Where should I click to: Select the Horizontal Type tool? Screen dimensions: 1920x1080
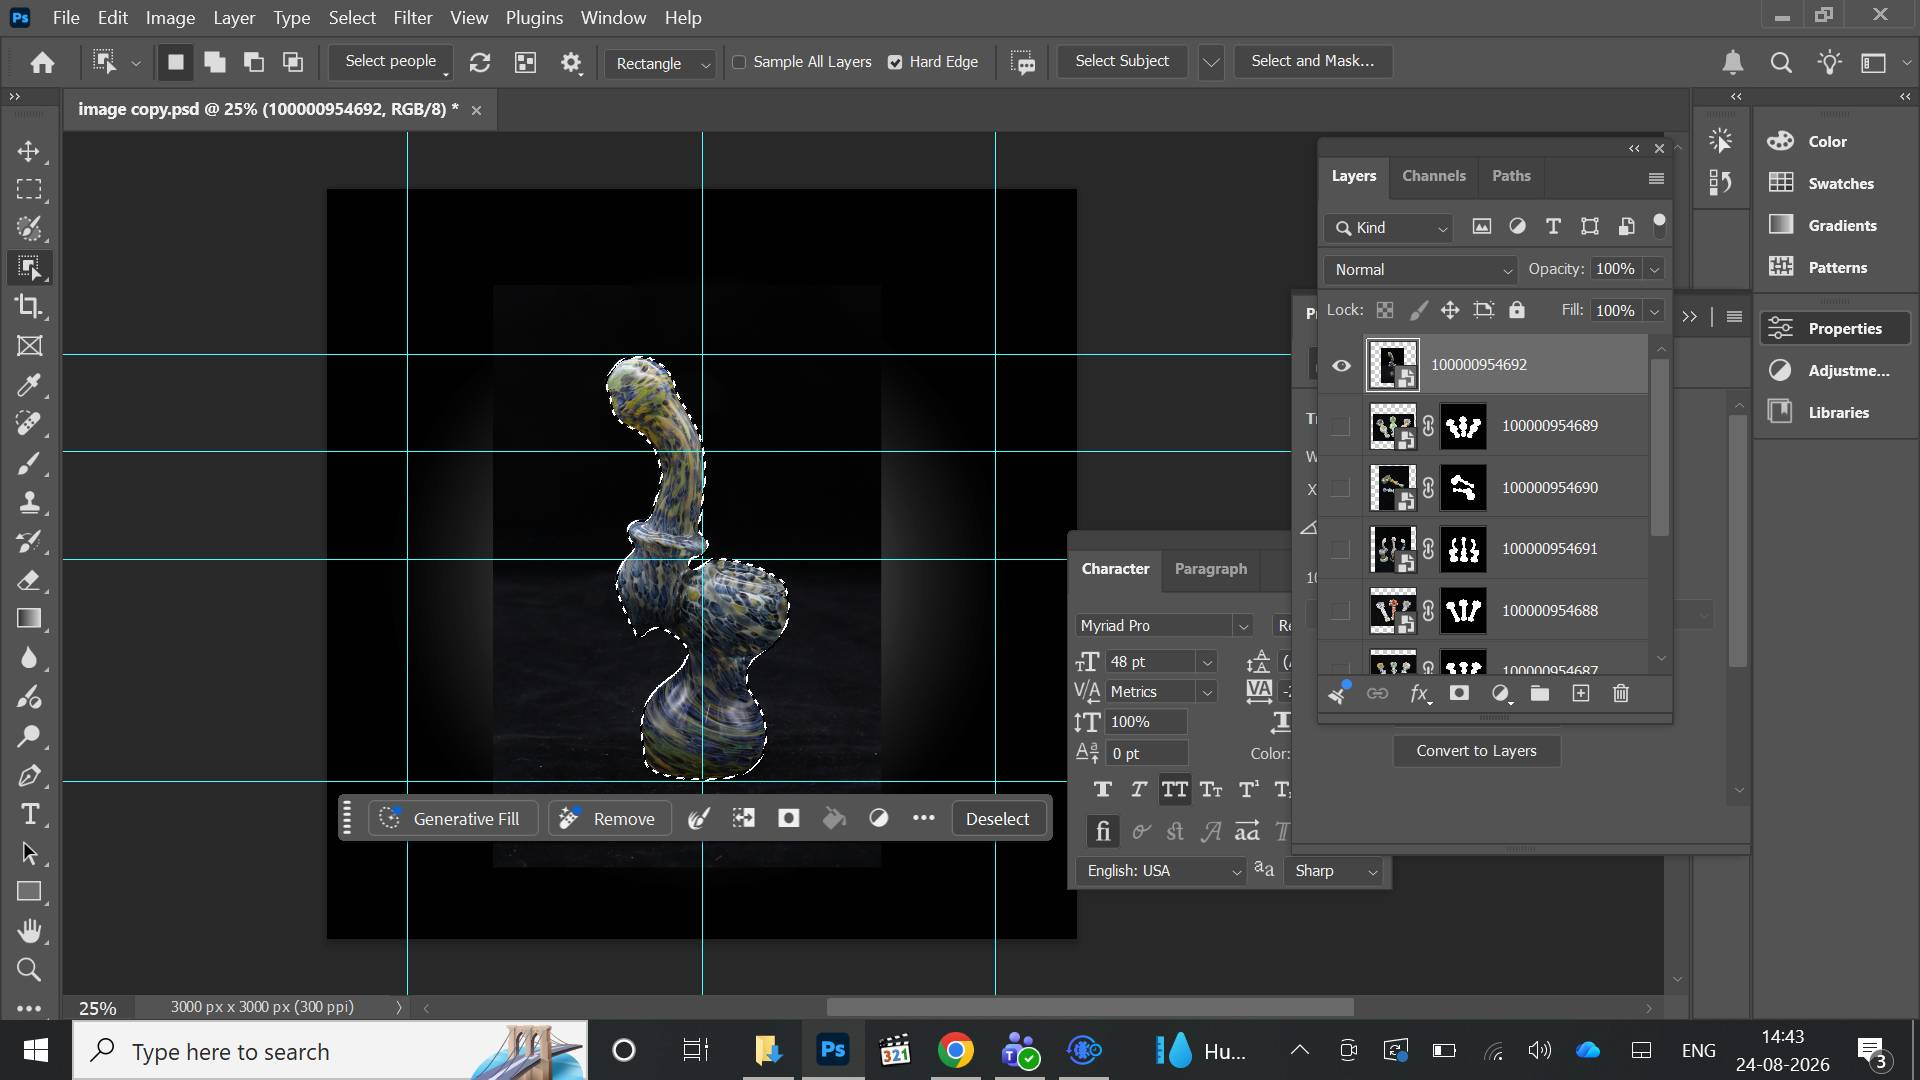pos(29,814)
